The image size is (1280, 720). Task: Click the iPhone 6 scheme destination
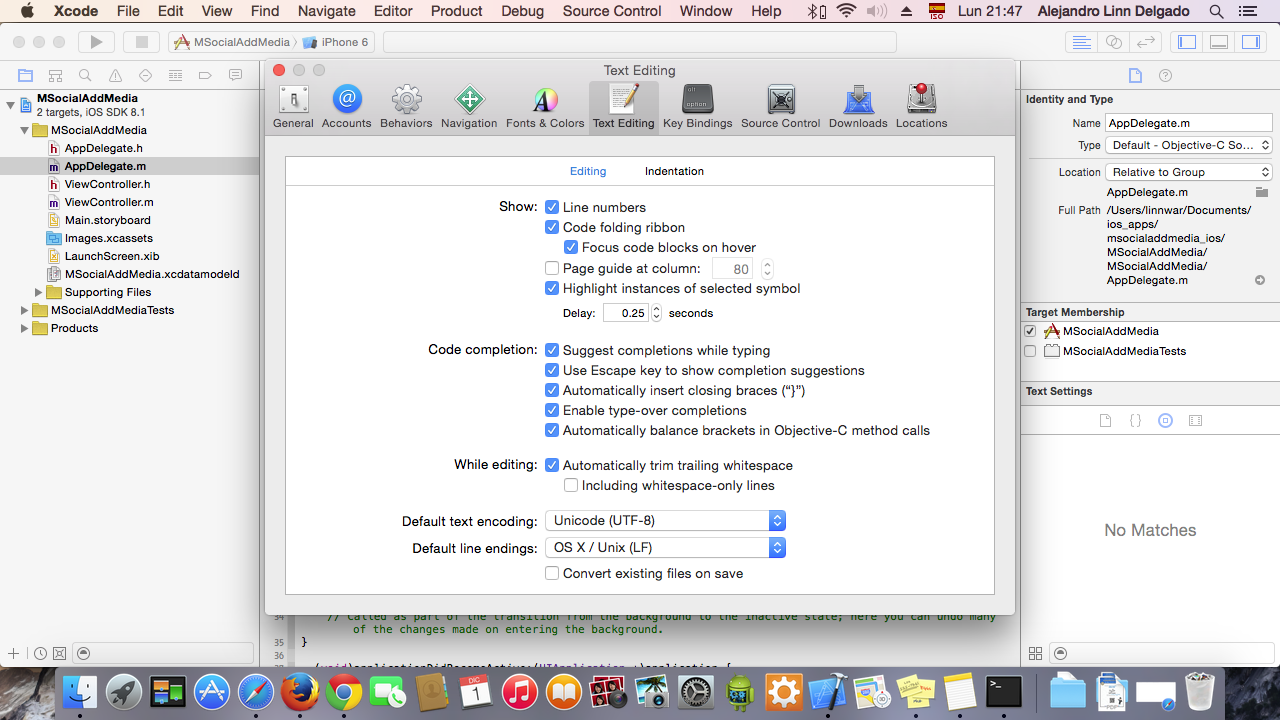pyautogui.click(x=335, y=42)
